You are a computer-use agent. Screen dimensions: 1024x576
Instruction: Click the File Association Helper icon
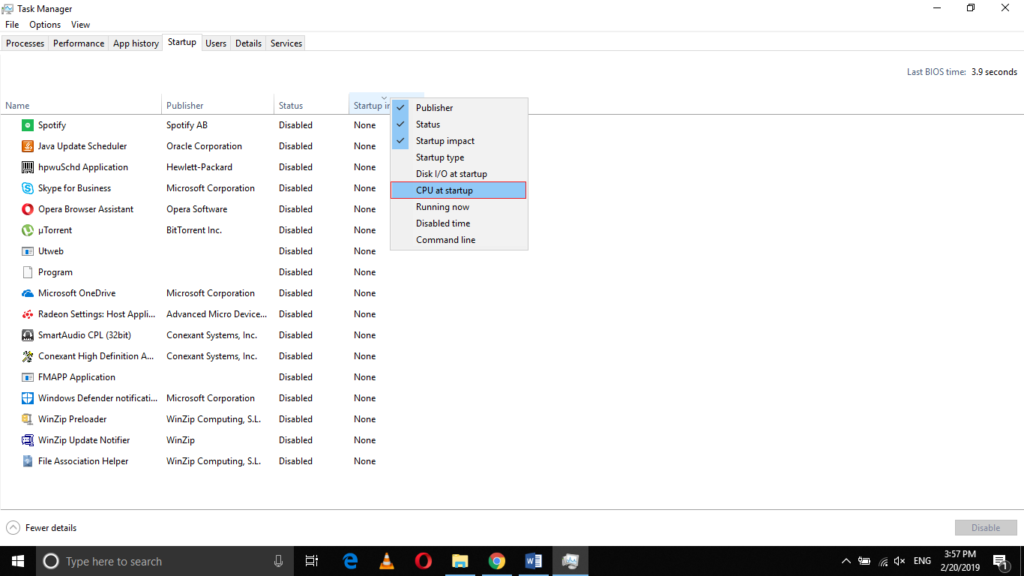pyautogui.click(x=27, y=461)
